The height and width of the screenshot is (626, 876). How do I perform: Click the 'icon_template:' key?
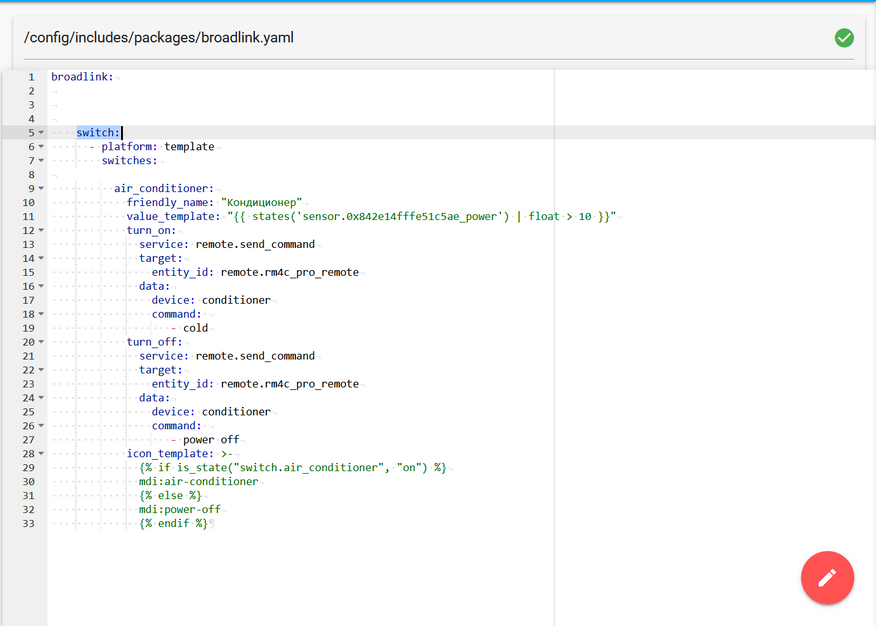tap(170, 453)
